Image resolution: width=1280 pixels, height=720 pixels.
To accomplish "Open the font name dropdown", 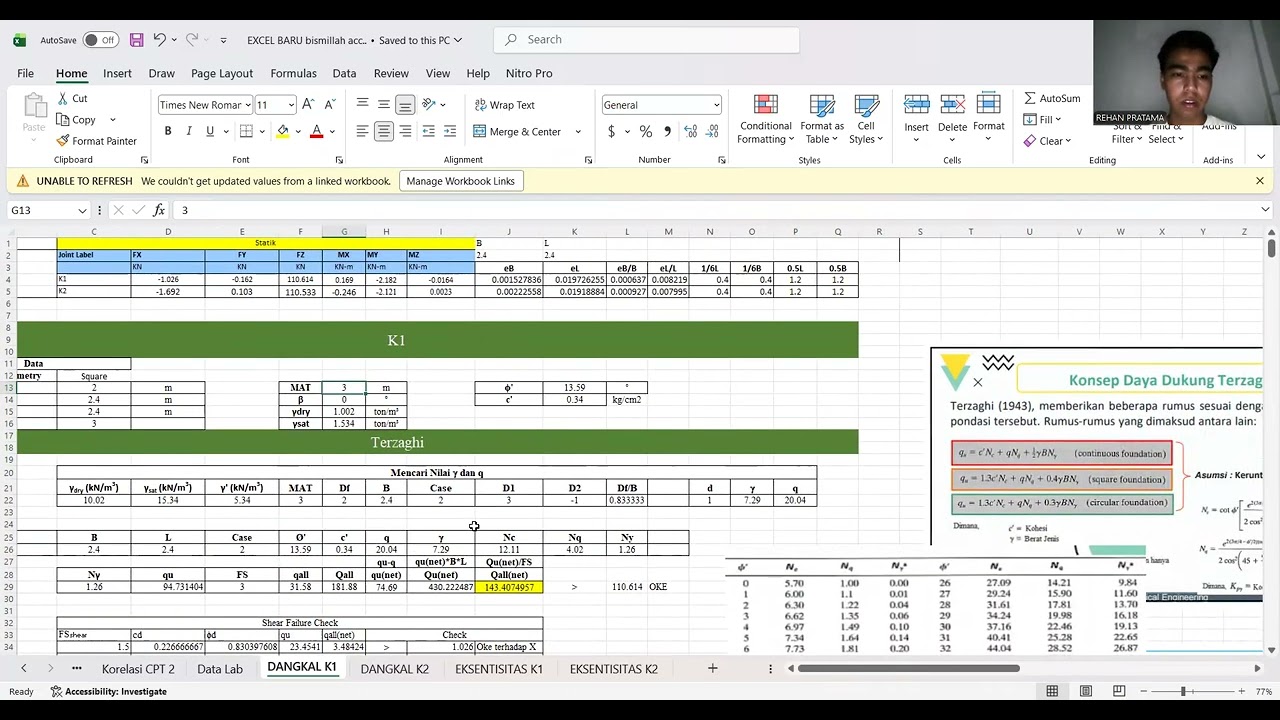I will (248, 105).
